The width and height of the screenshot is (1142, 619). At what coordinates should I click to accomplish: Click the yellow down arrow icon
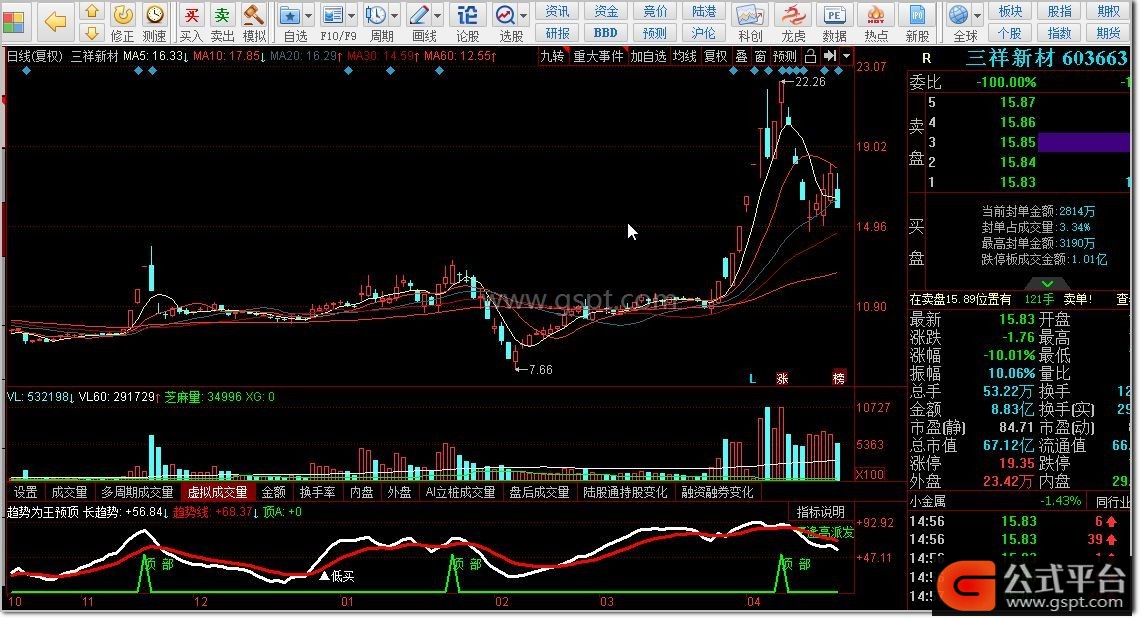tap(92, 33)
